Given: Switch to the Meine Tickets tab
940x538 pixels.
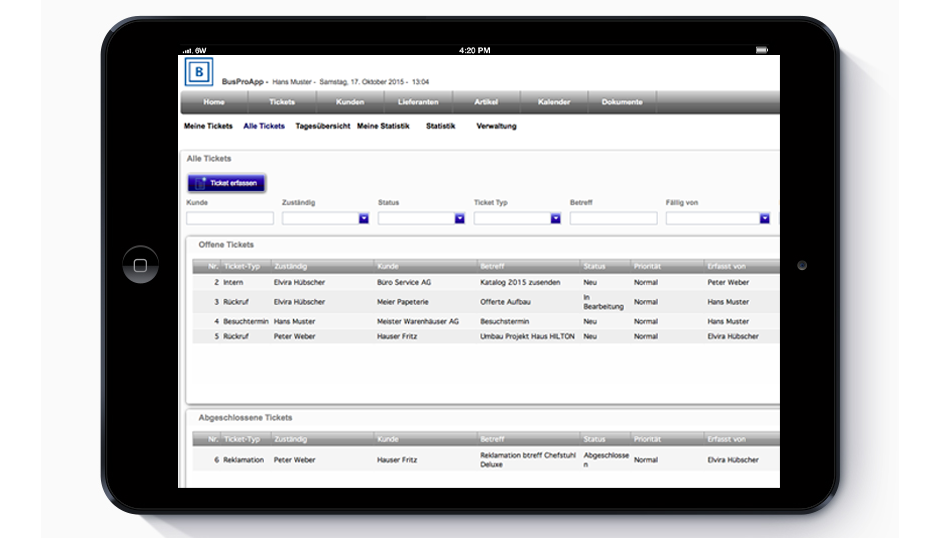Looking at the screenshot, I should 208,126.
